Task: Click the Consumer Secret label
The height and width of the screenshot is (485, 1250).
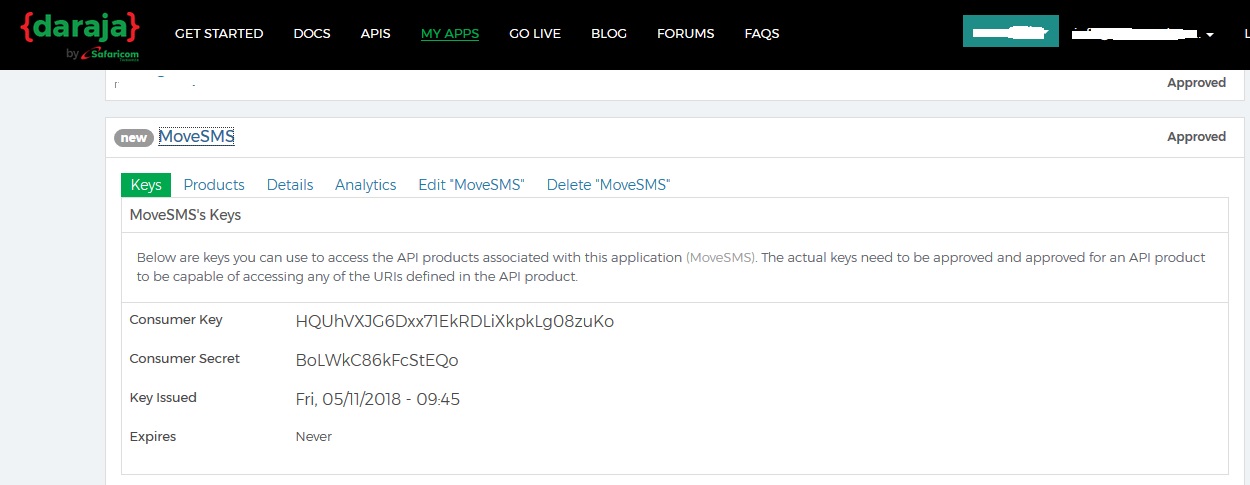Action: click(x=185, y=359)
